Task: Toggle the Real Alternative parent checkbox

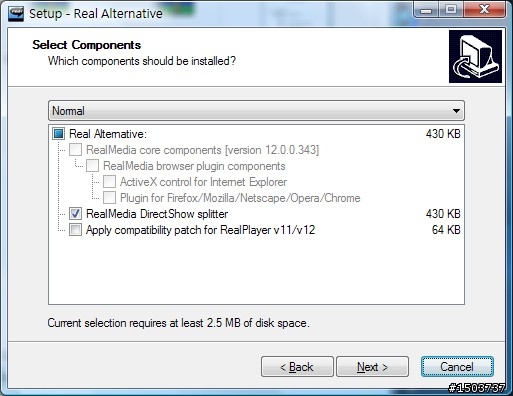Action: pyautogui.click(x=59, y=134)
